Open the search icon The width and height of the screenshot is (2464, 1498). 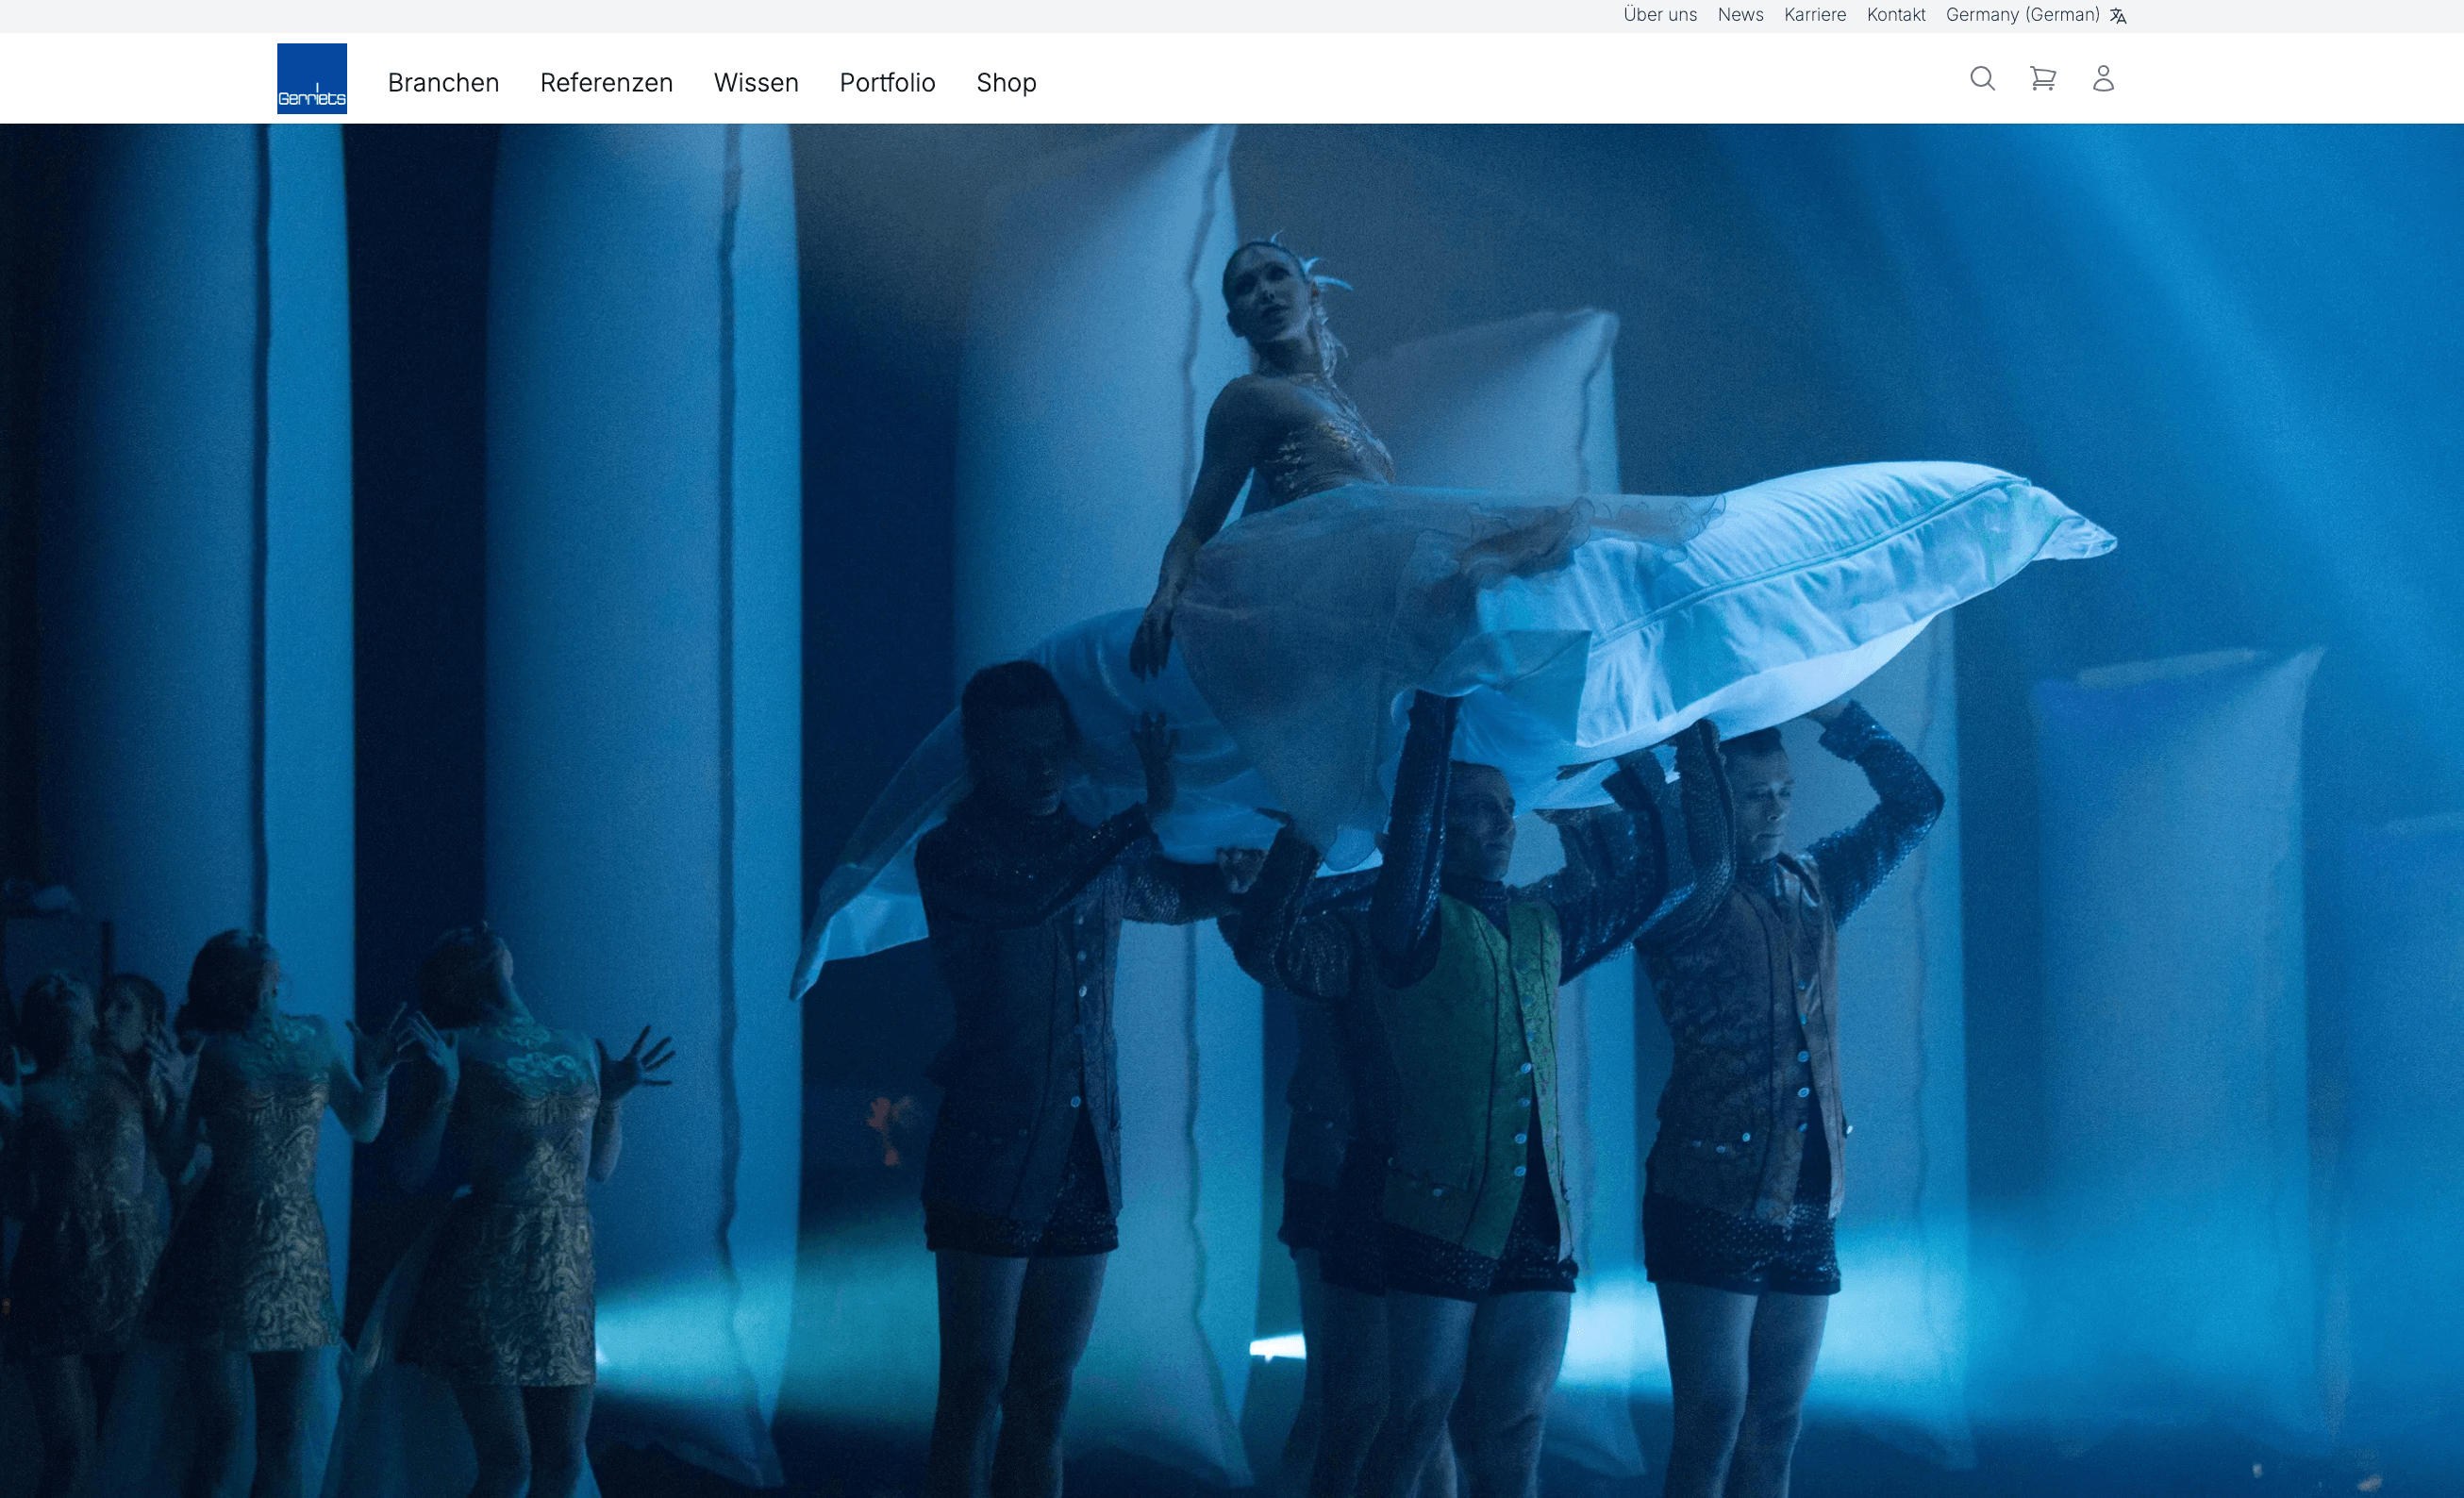tap(1983, 79)
